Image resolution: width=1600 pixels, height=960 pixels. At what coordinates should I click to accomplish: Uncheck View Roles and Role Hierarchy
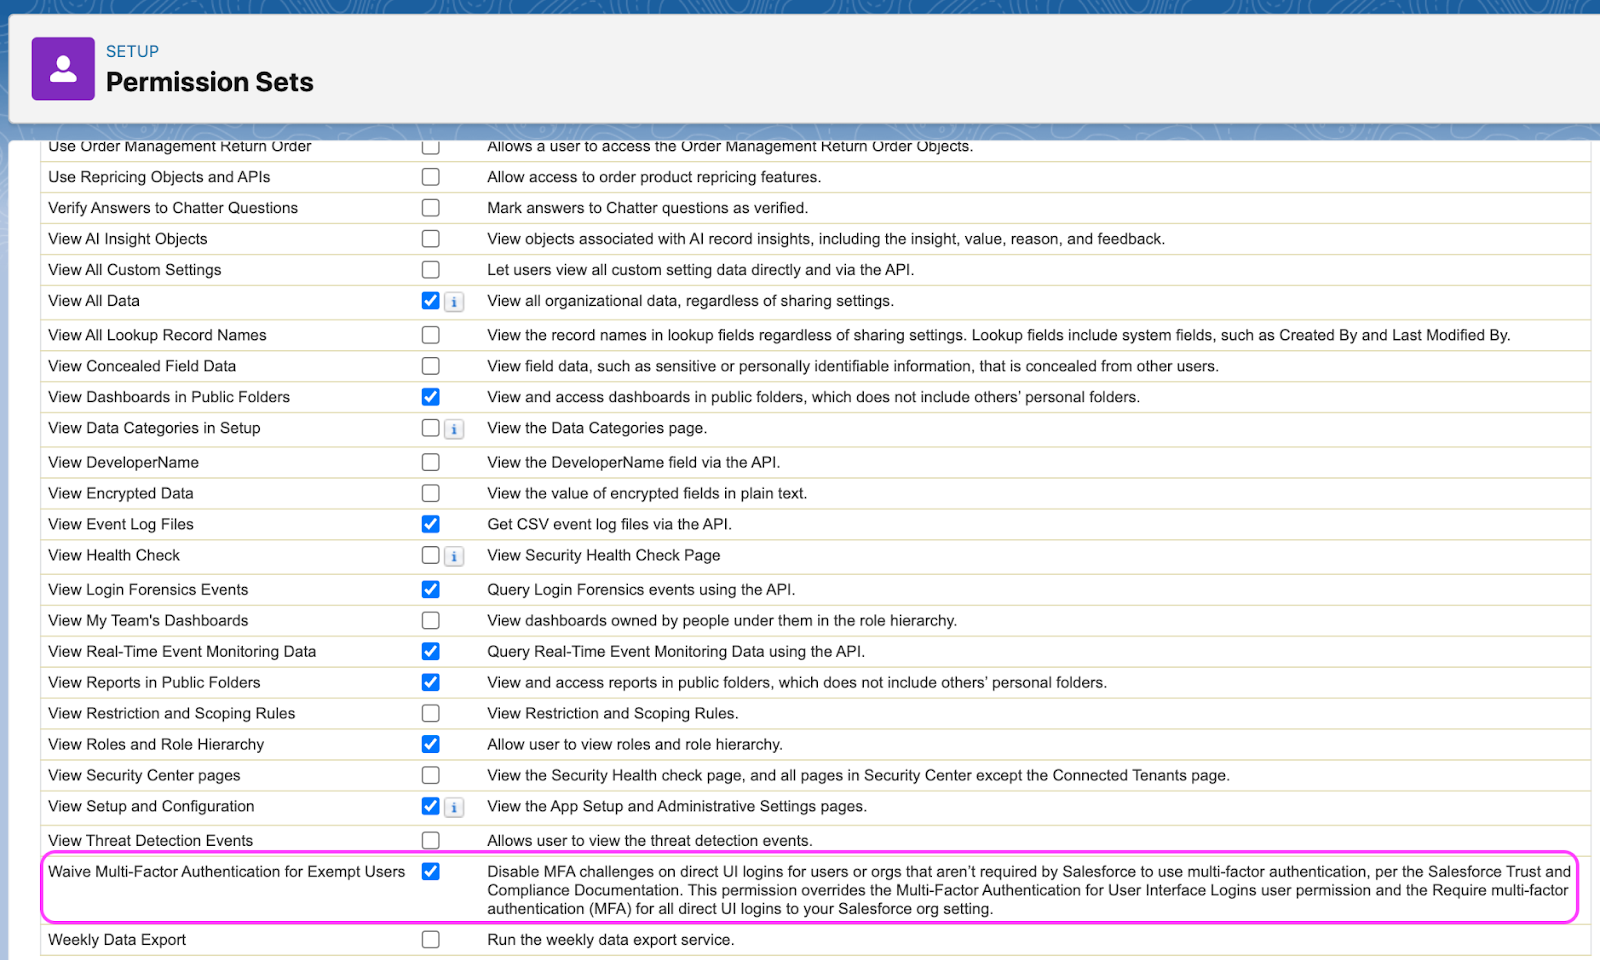pos(431,745)
